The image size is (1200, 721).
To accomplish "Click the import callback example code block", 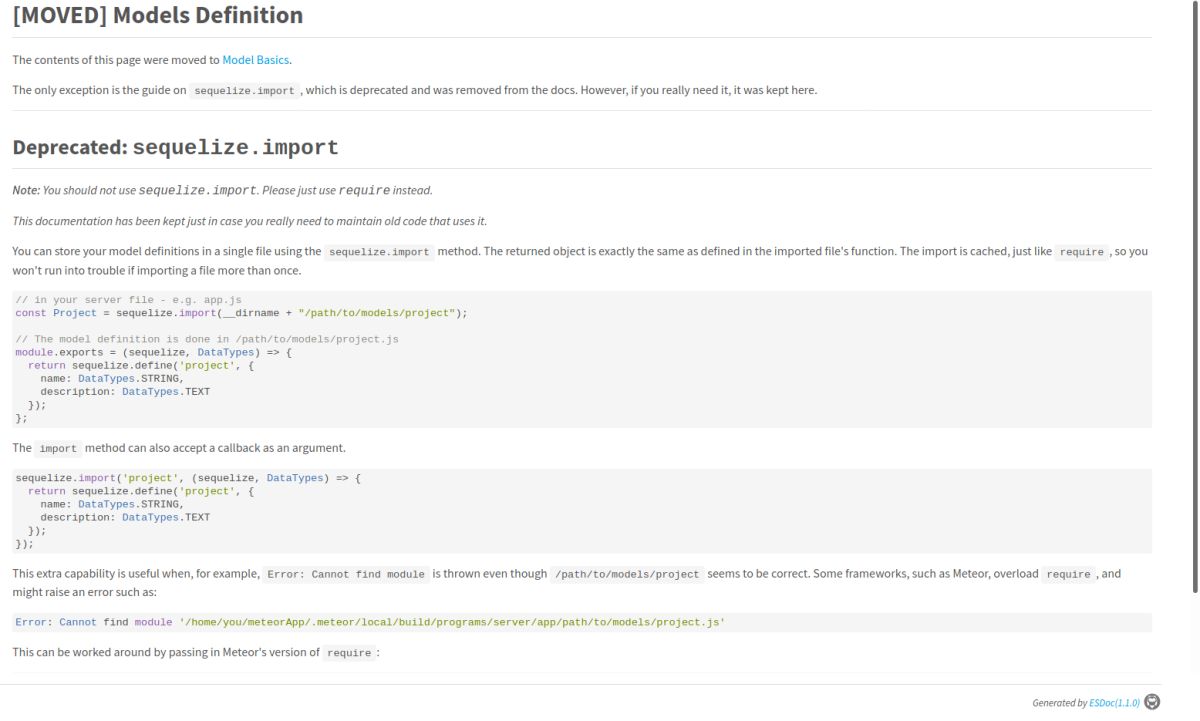I will pyautogui.click(x=580, y=511).
